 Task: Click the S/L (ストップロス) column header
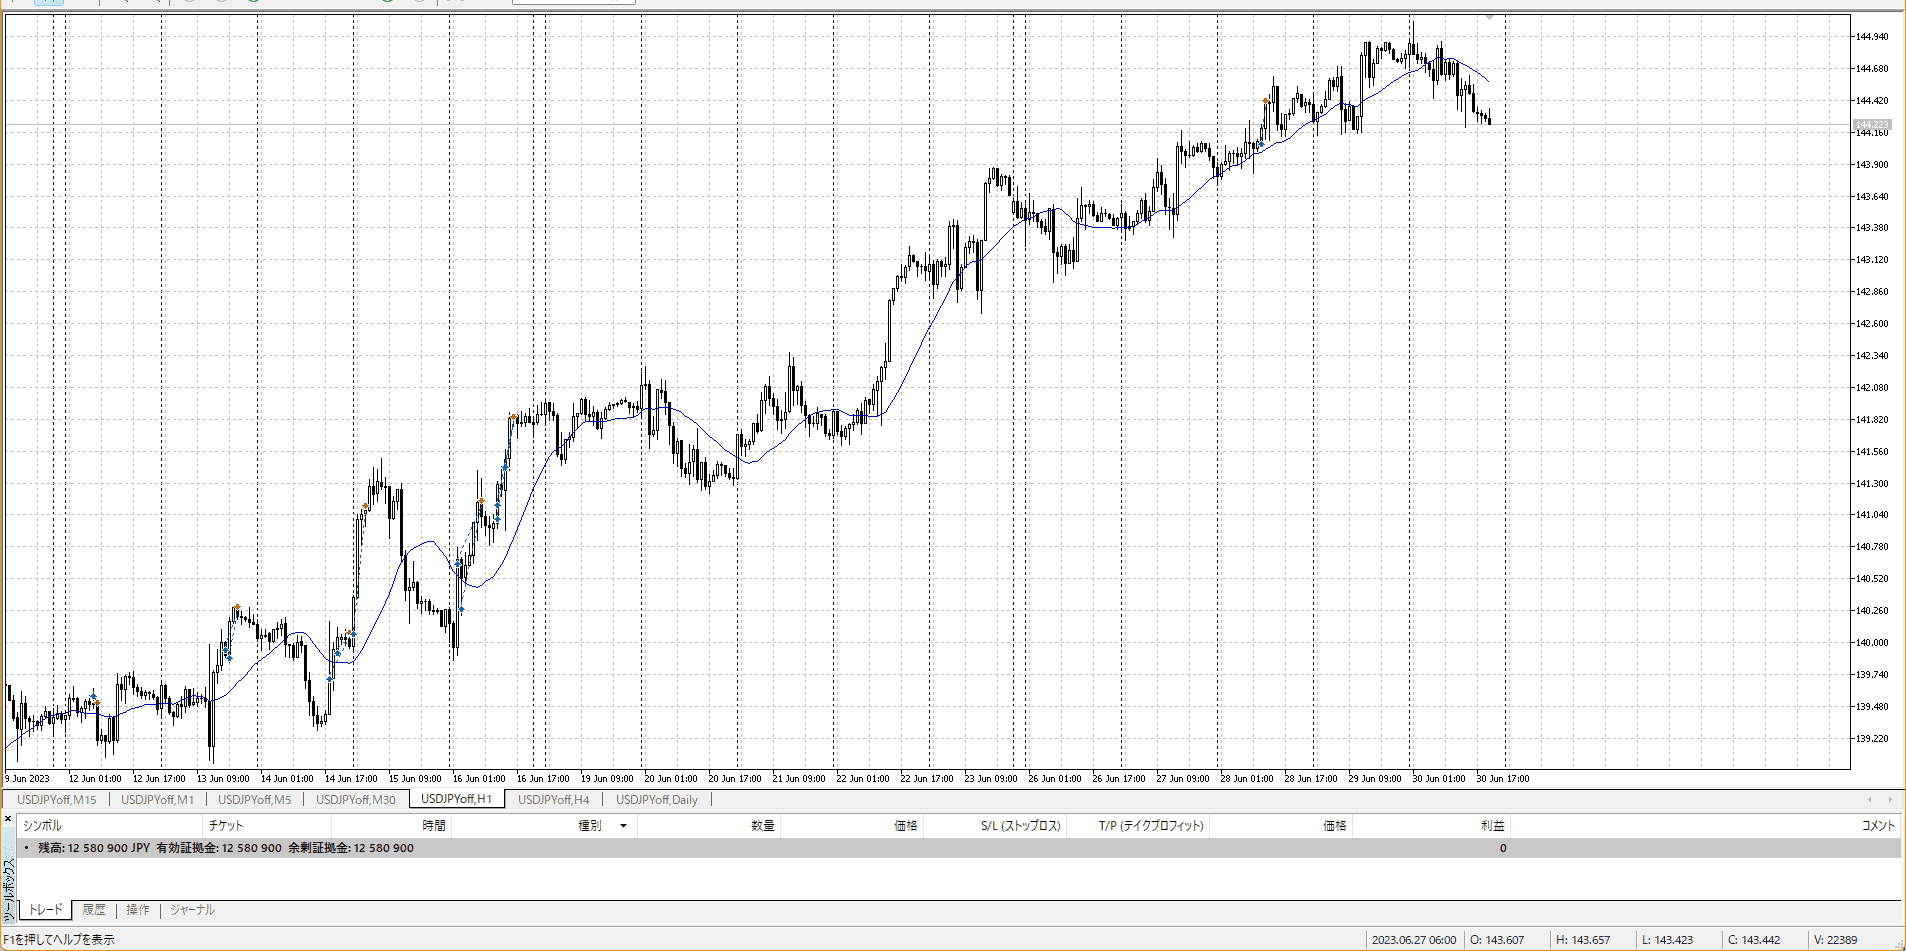pos(1020,826)
